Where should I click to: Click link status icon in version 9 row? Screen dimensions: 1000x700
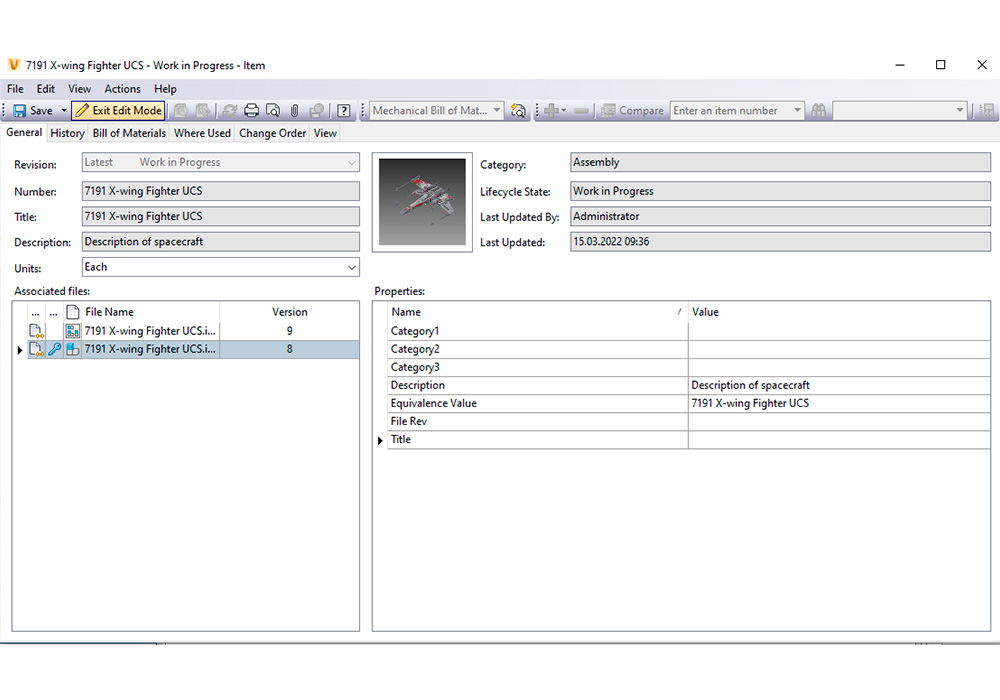point(36,331)
